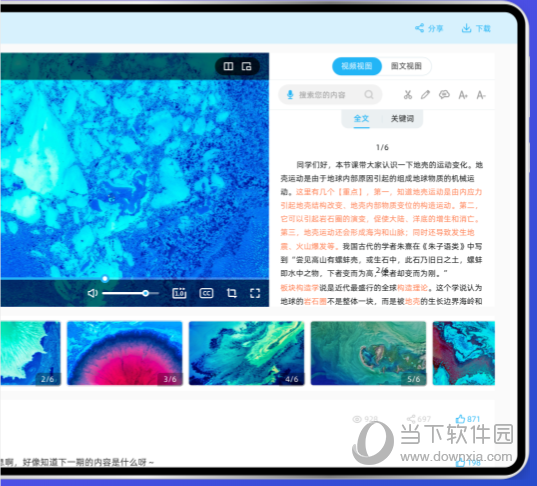Open the 全文 tab

(x=361, y=119)
